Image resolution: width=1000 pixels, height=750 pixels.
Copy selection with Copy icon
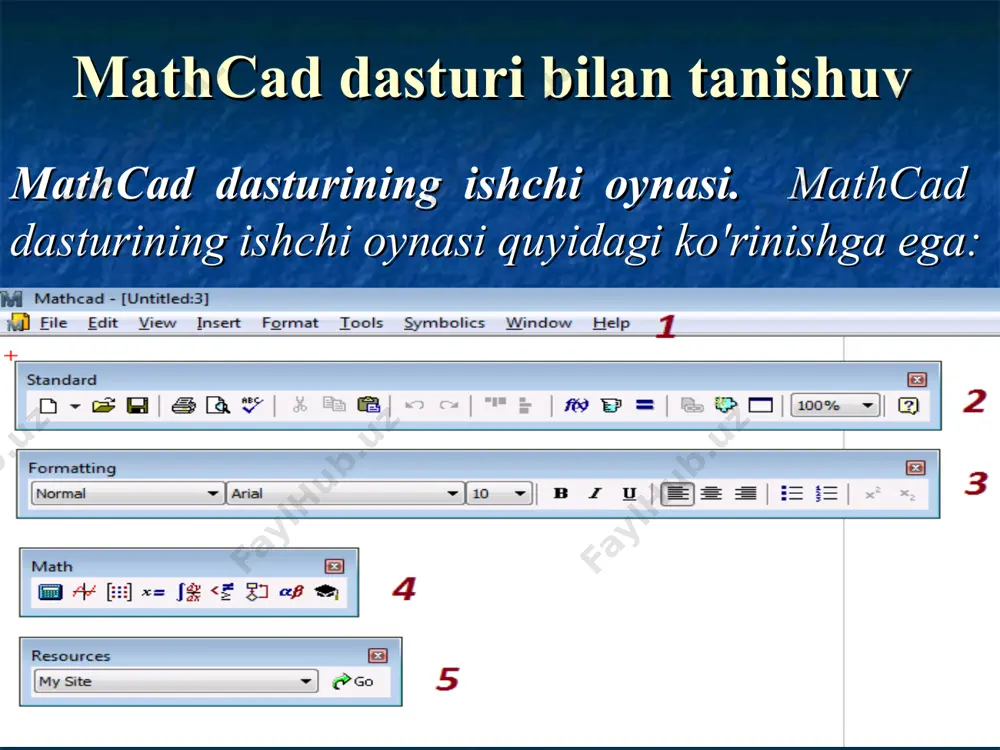(x=334, y=404)
